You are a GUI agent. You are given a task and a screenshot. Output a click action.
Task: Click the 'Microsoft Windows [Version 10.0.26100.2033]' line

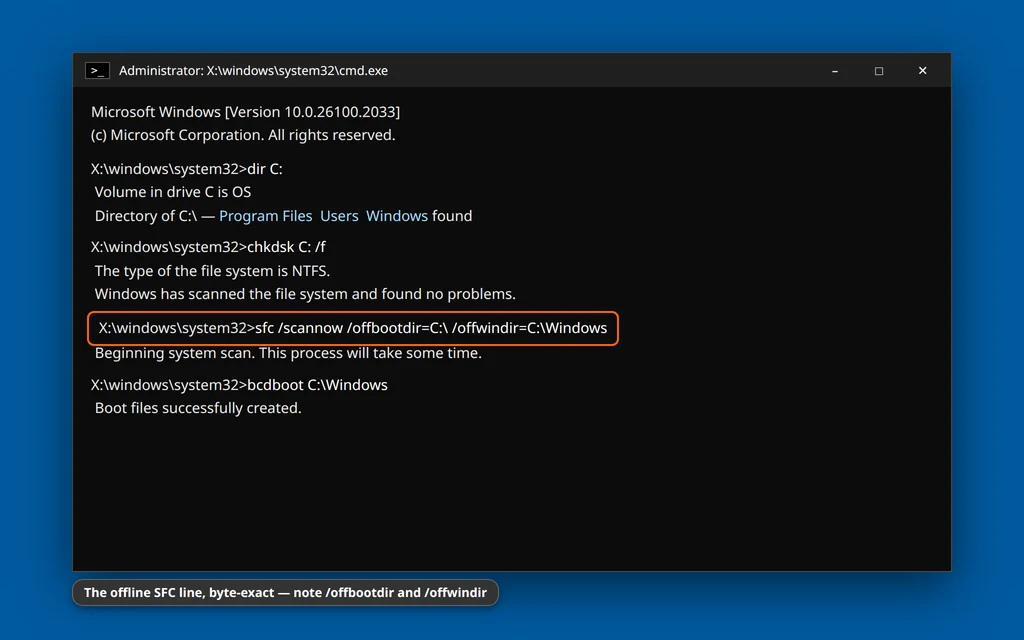[246, 112]
